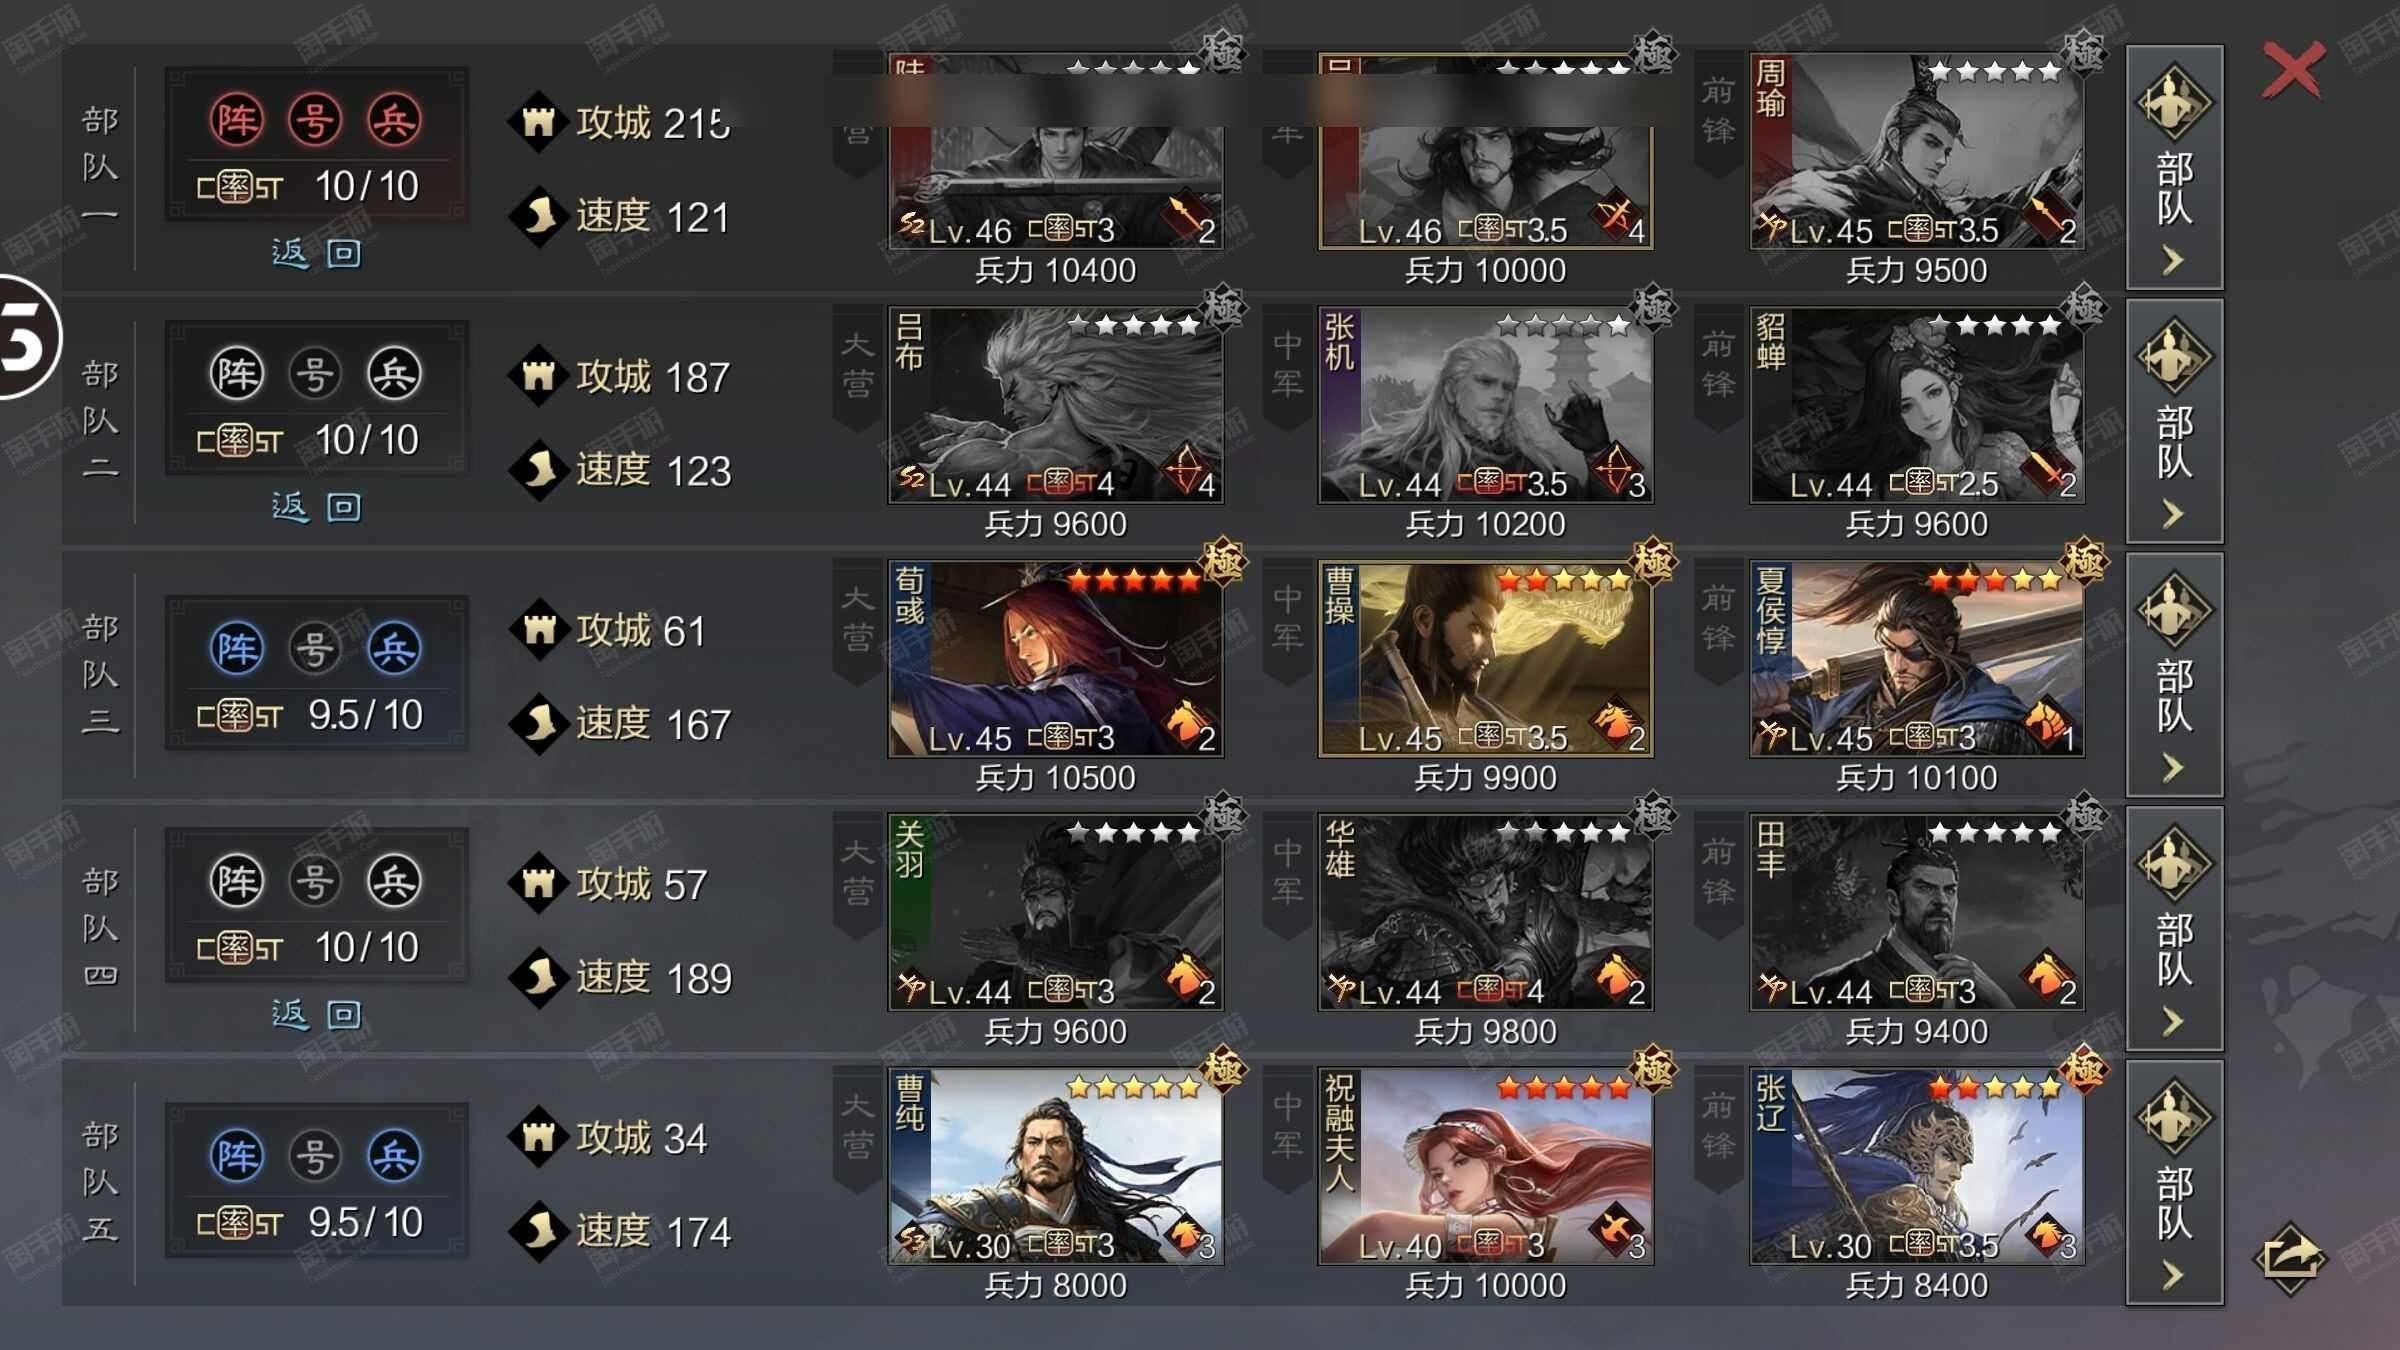Viewport: 2400px width, 1350px height.
Task: Click 返回 link under 部队四
Action: point(316,1014)
